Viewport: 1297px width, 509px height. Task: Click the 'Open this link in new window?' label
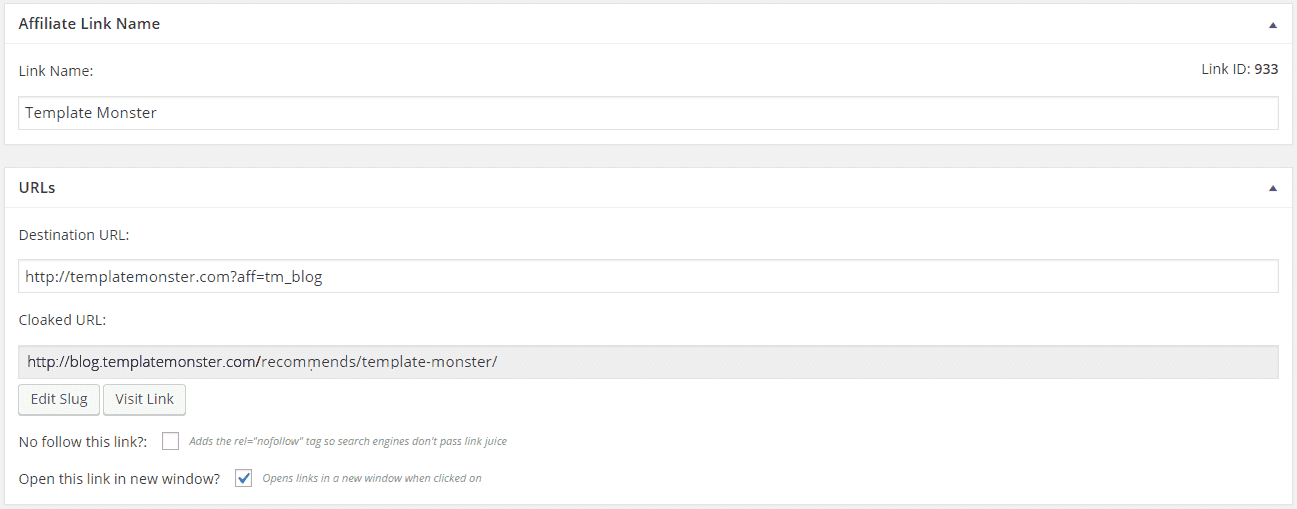pyautogui.click(x=119, y=479)
